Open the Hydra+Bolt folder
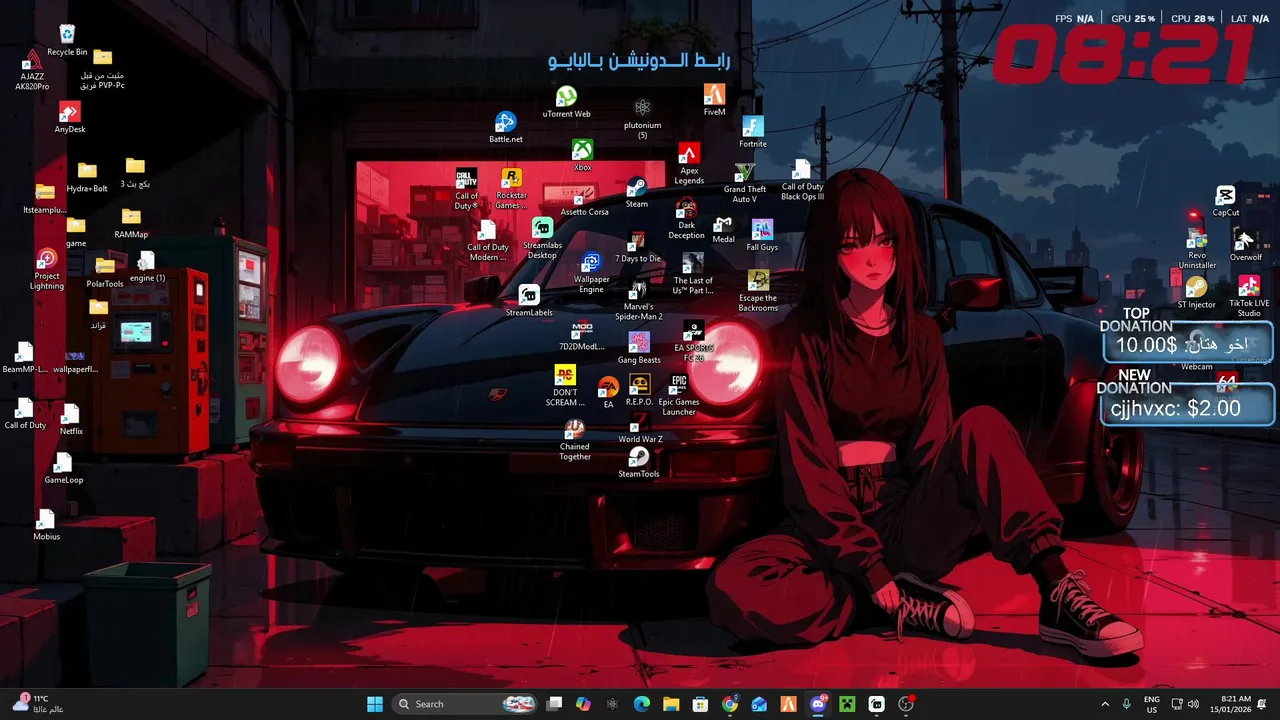The height and width of the screenshot is (720, 1280). [87, 178]
